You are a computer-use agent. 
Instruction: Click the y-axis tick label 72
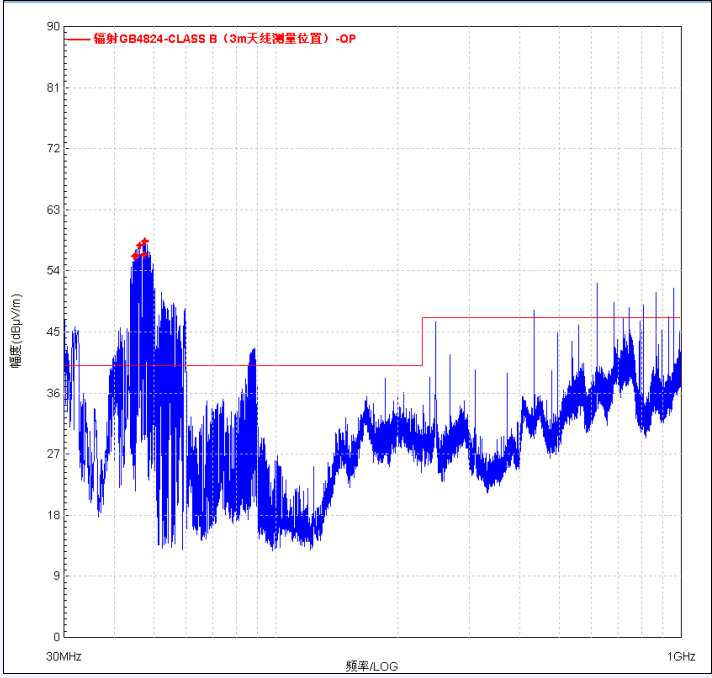53,148
